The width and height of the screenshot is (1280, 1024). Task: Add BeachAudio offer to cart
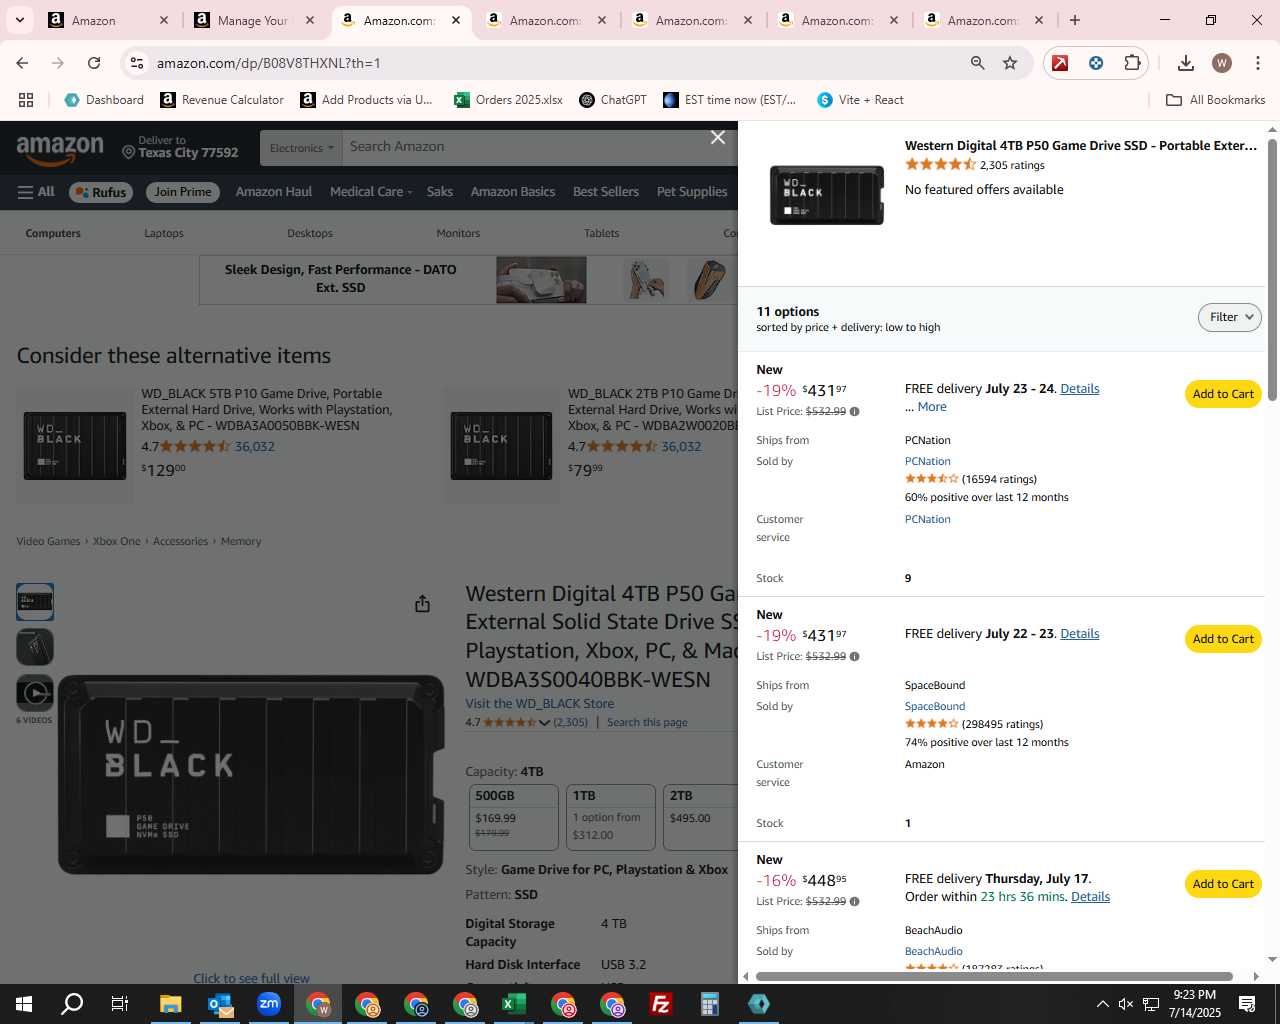[1223, 884]
